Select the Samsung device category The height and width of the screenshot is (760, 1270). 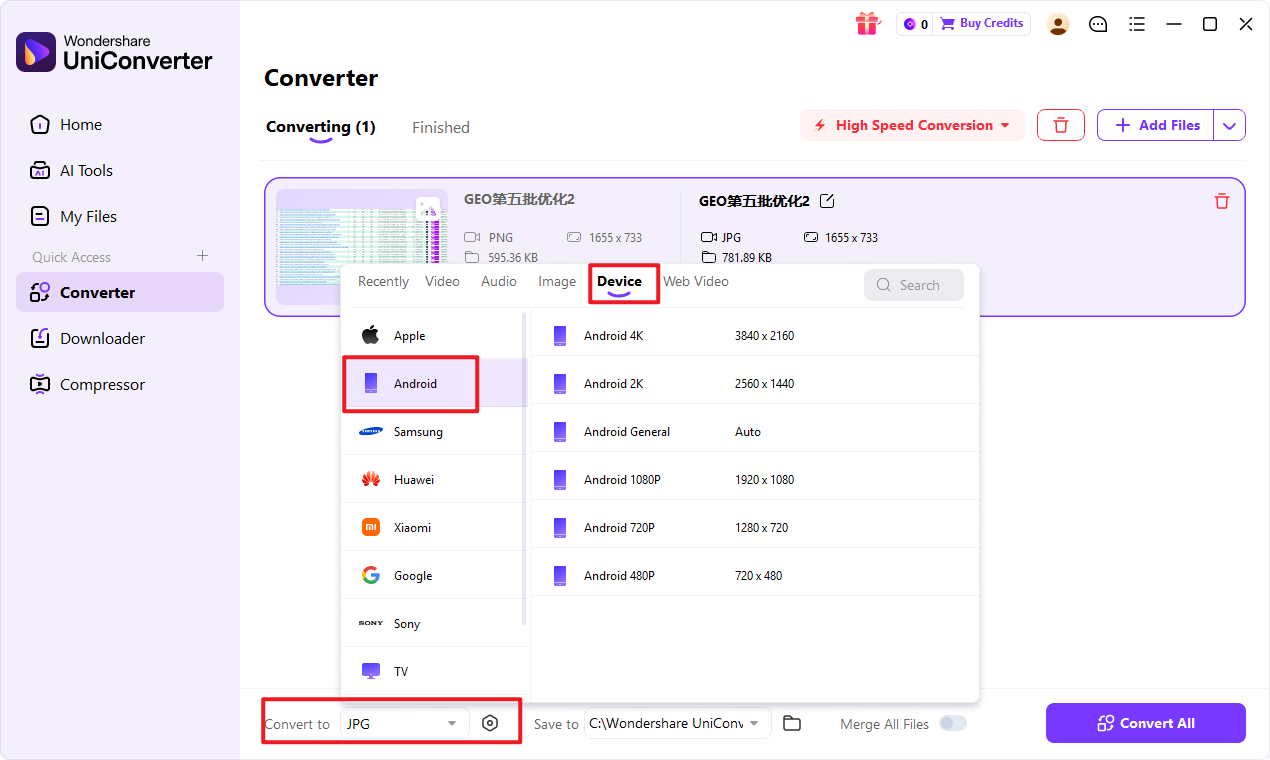point(435,432)
